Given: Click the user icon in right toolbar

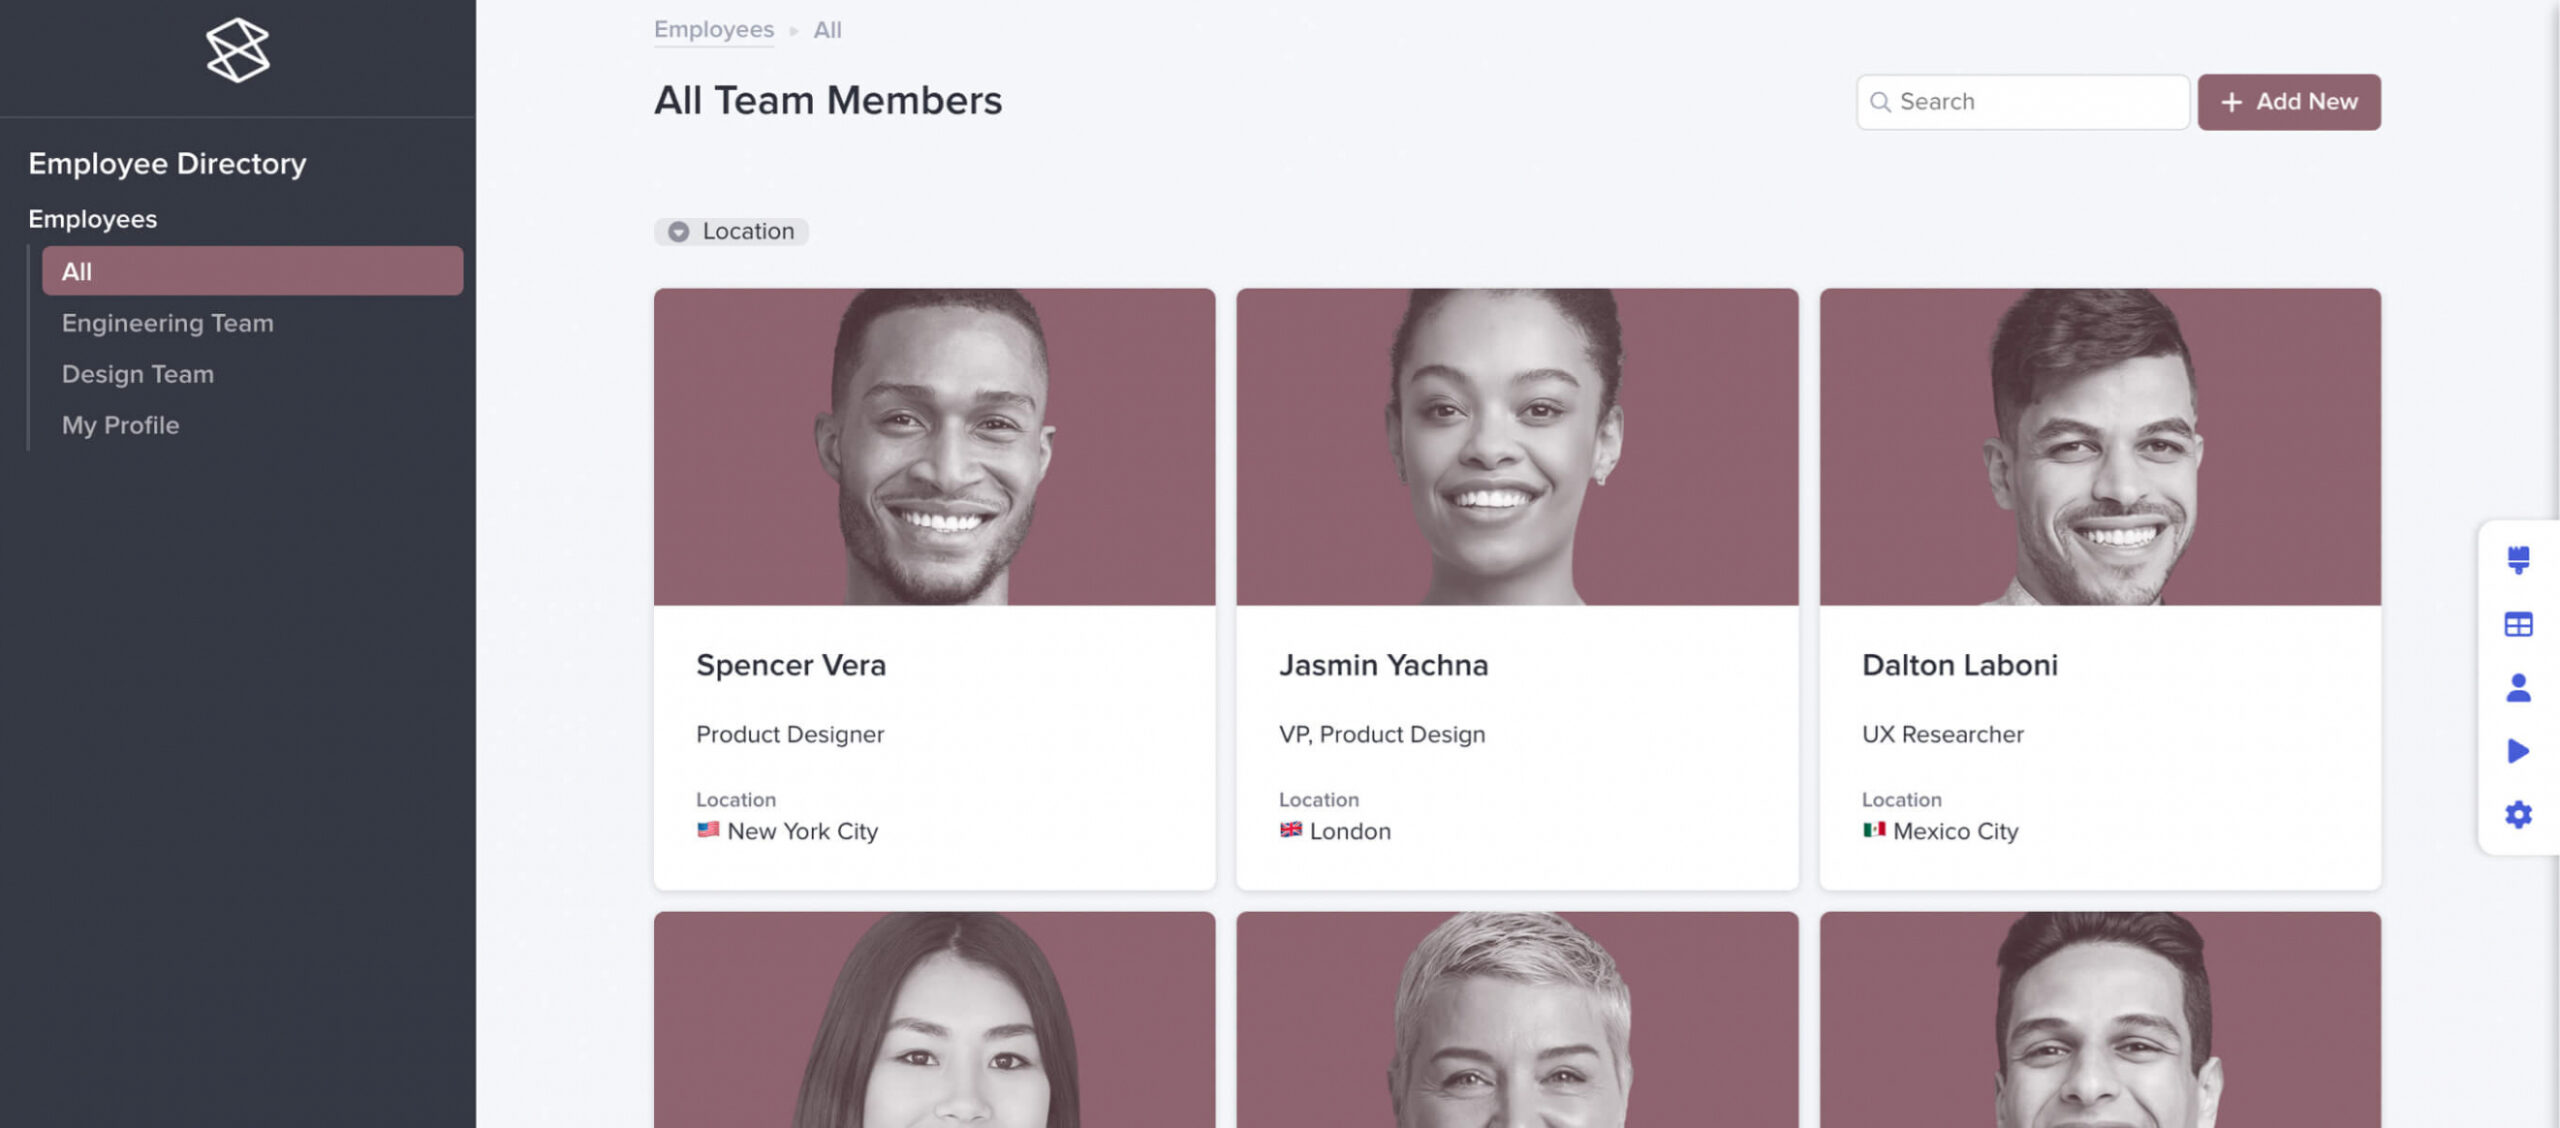Looking at the screenshot, I should tap(2518, 688).
